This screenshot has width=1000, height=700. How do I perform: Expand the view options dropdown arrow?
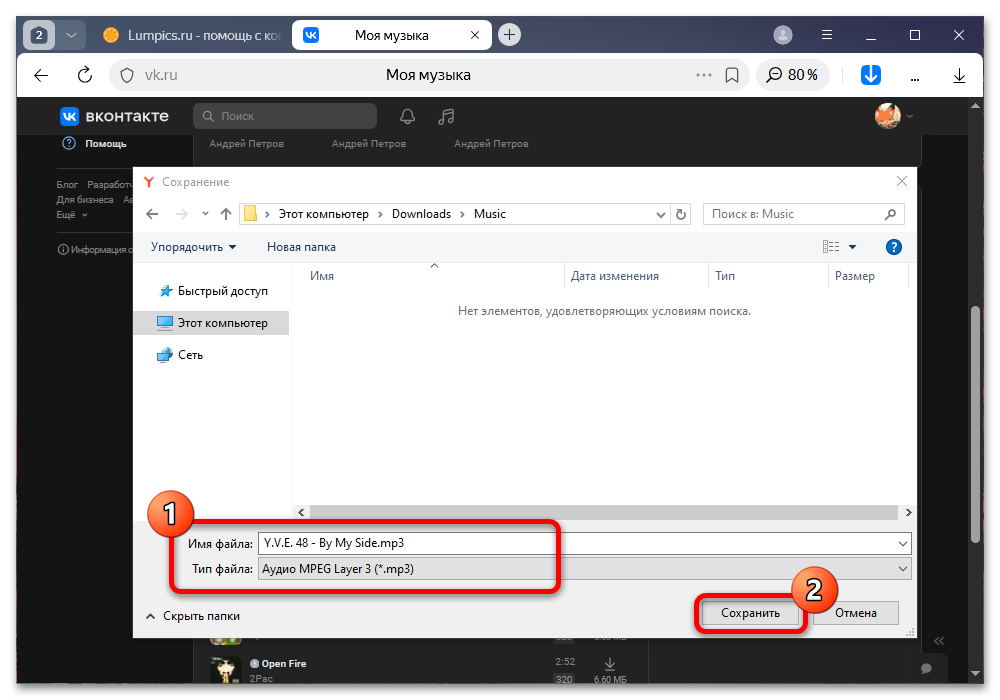[x=852, y=247]
